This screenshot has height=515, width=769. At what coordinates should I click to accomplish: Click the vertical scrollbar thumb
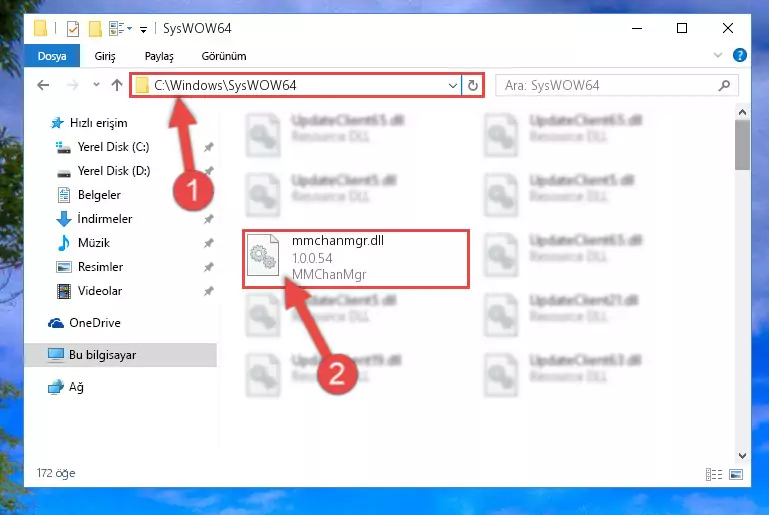pos(743,145)
